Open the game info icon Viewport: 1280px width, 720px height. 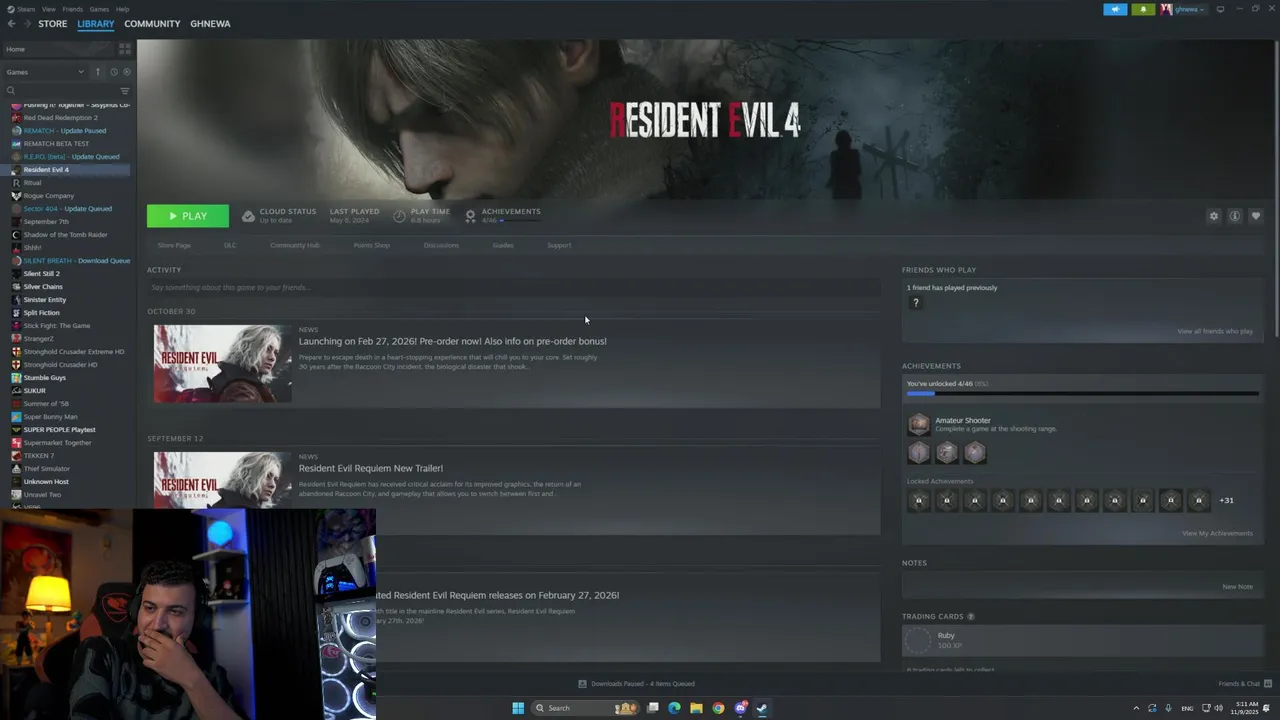[1235, 216]
